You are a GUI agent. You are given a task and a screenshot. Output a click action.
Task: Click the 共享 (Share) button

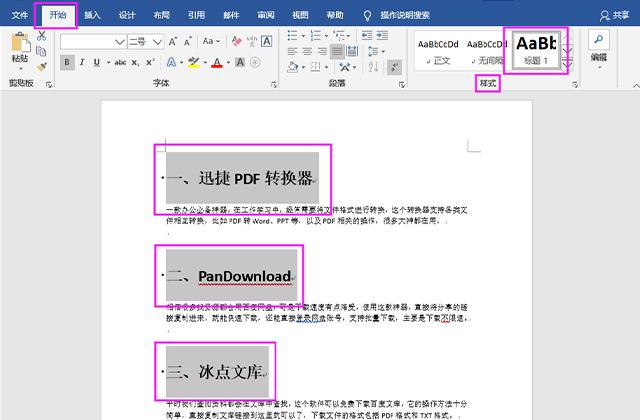tap(612, 16)
